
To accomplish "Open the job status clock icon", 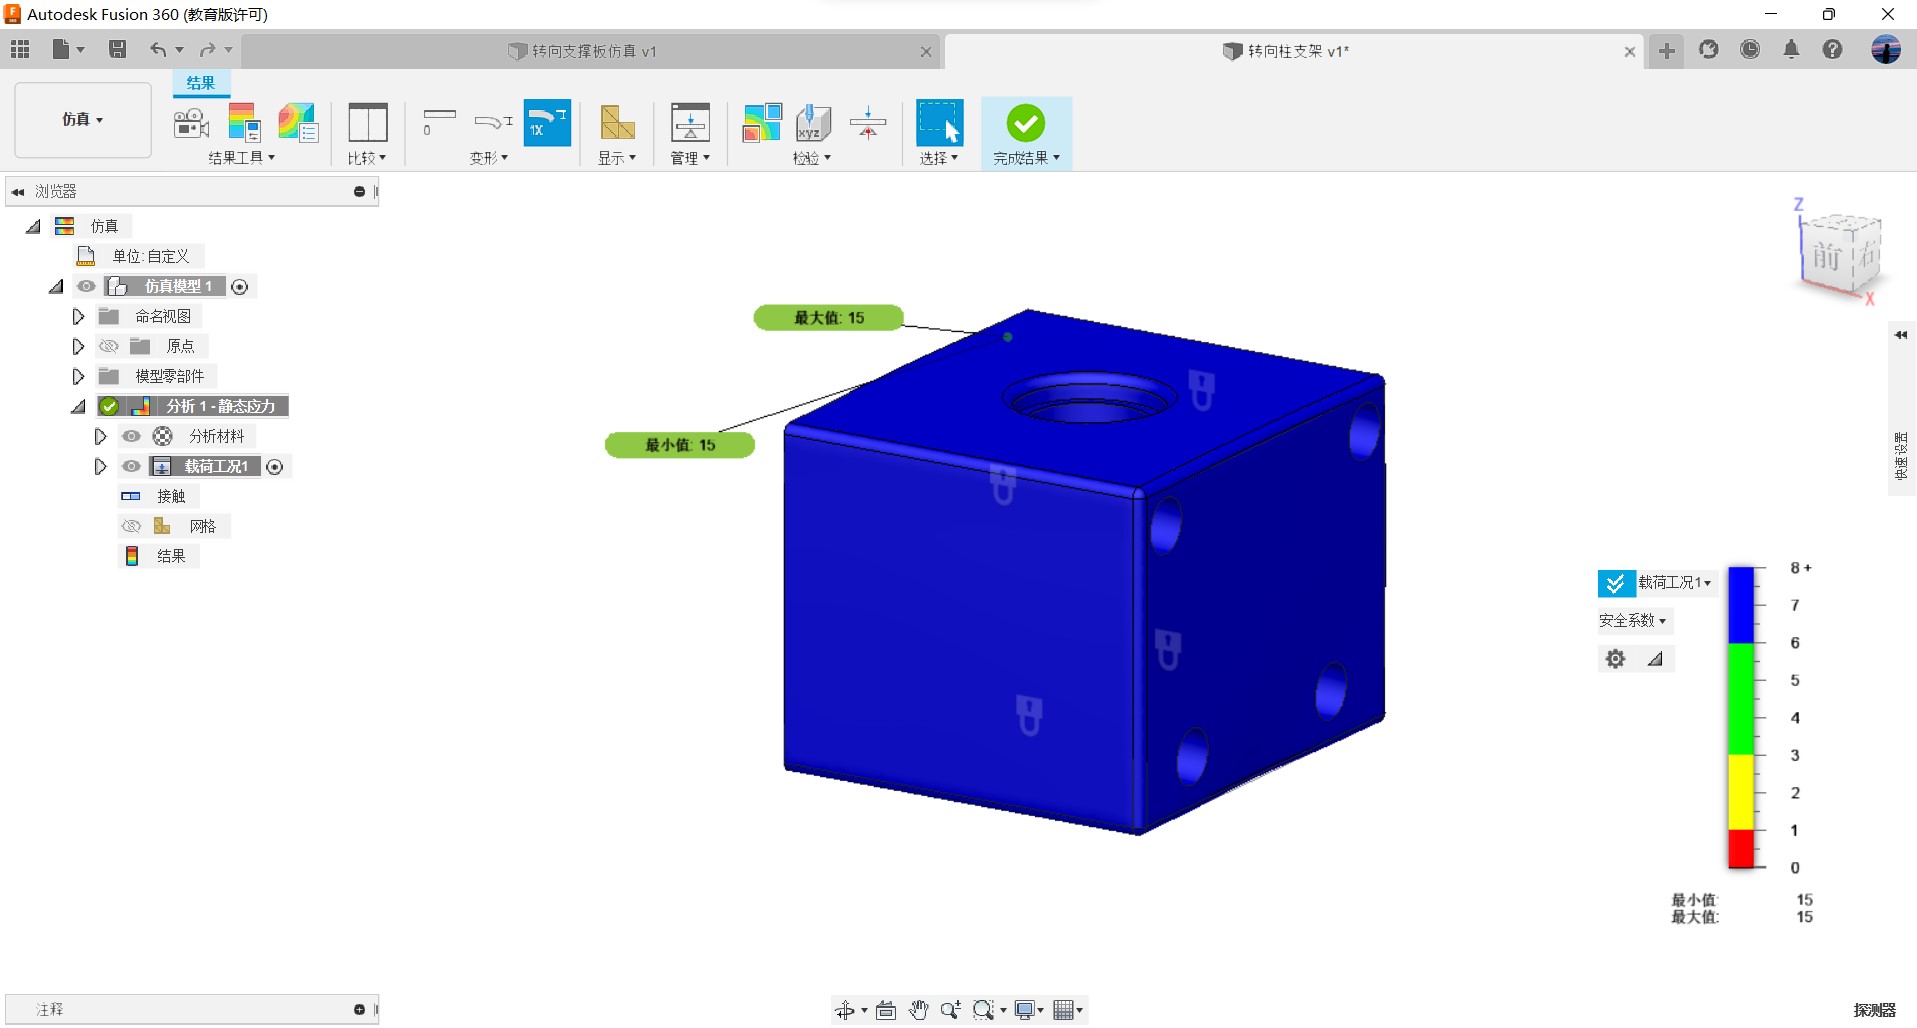I will tap(1750, 50).
